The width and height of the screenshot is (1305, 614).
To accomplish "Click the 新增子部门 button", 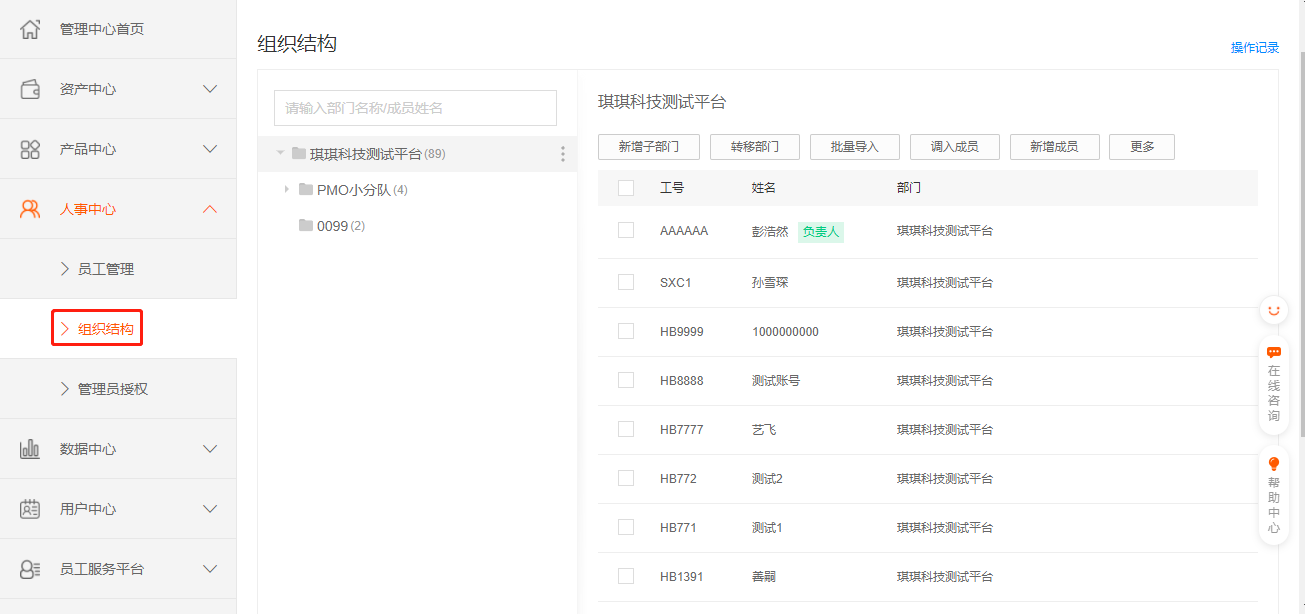I will [648, 147].
